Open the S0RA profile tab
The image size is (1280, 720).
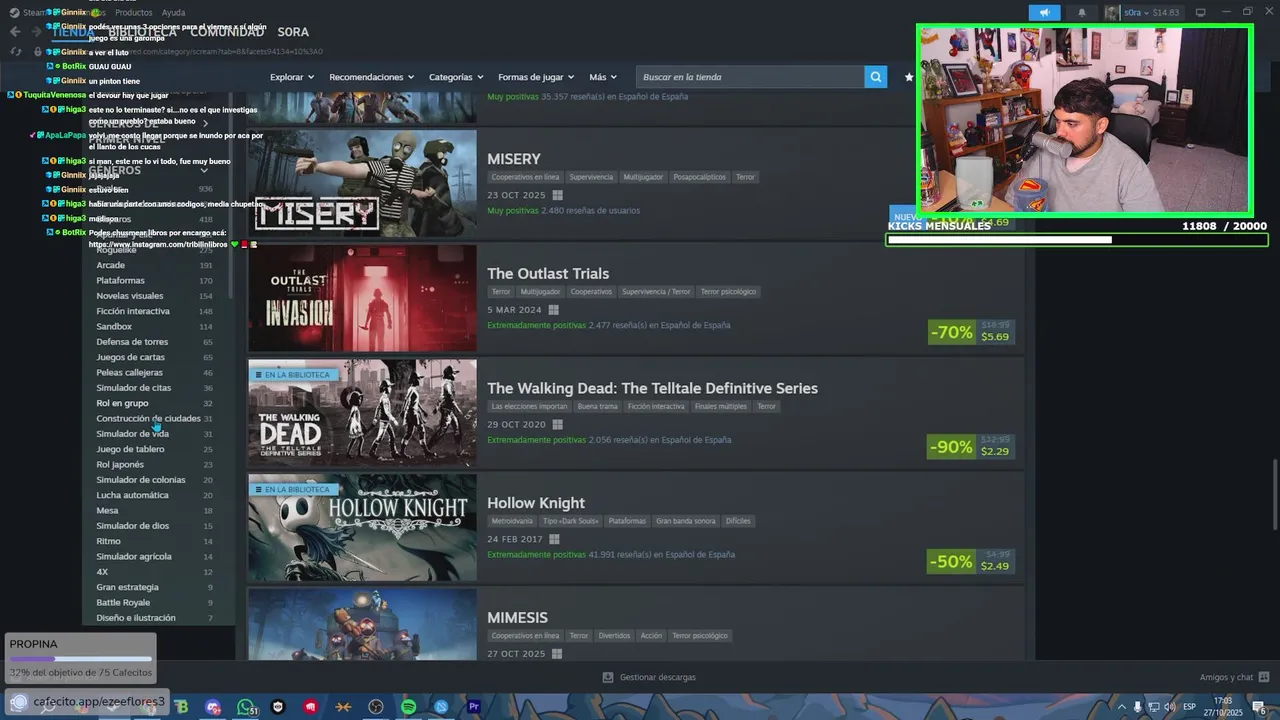point(293,32)
